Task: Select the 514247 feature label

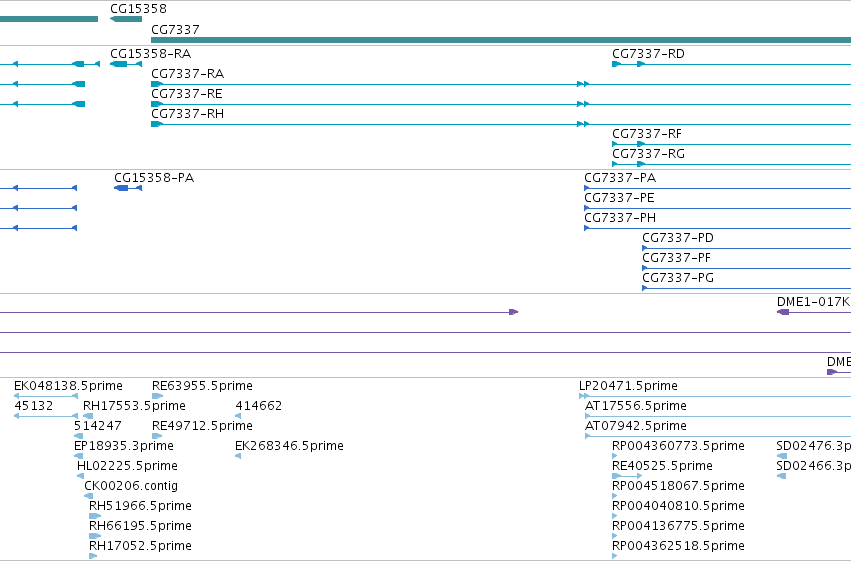Action: click(x=98, y=426)
